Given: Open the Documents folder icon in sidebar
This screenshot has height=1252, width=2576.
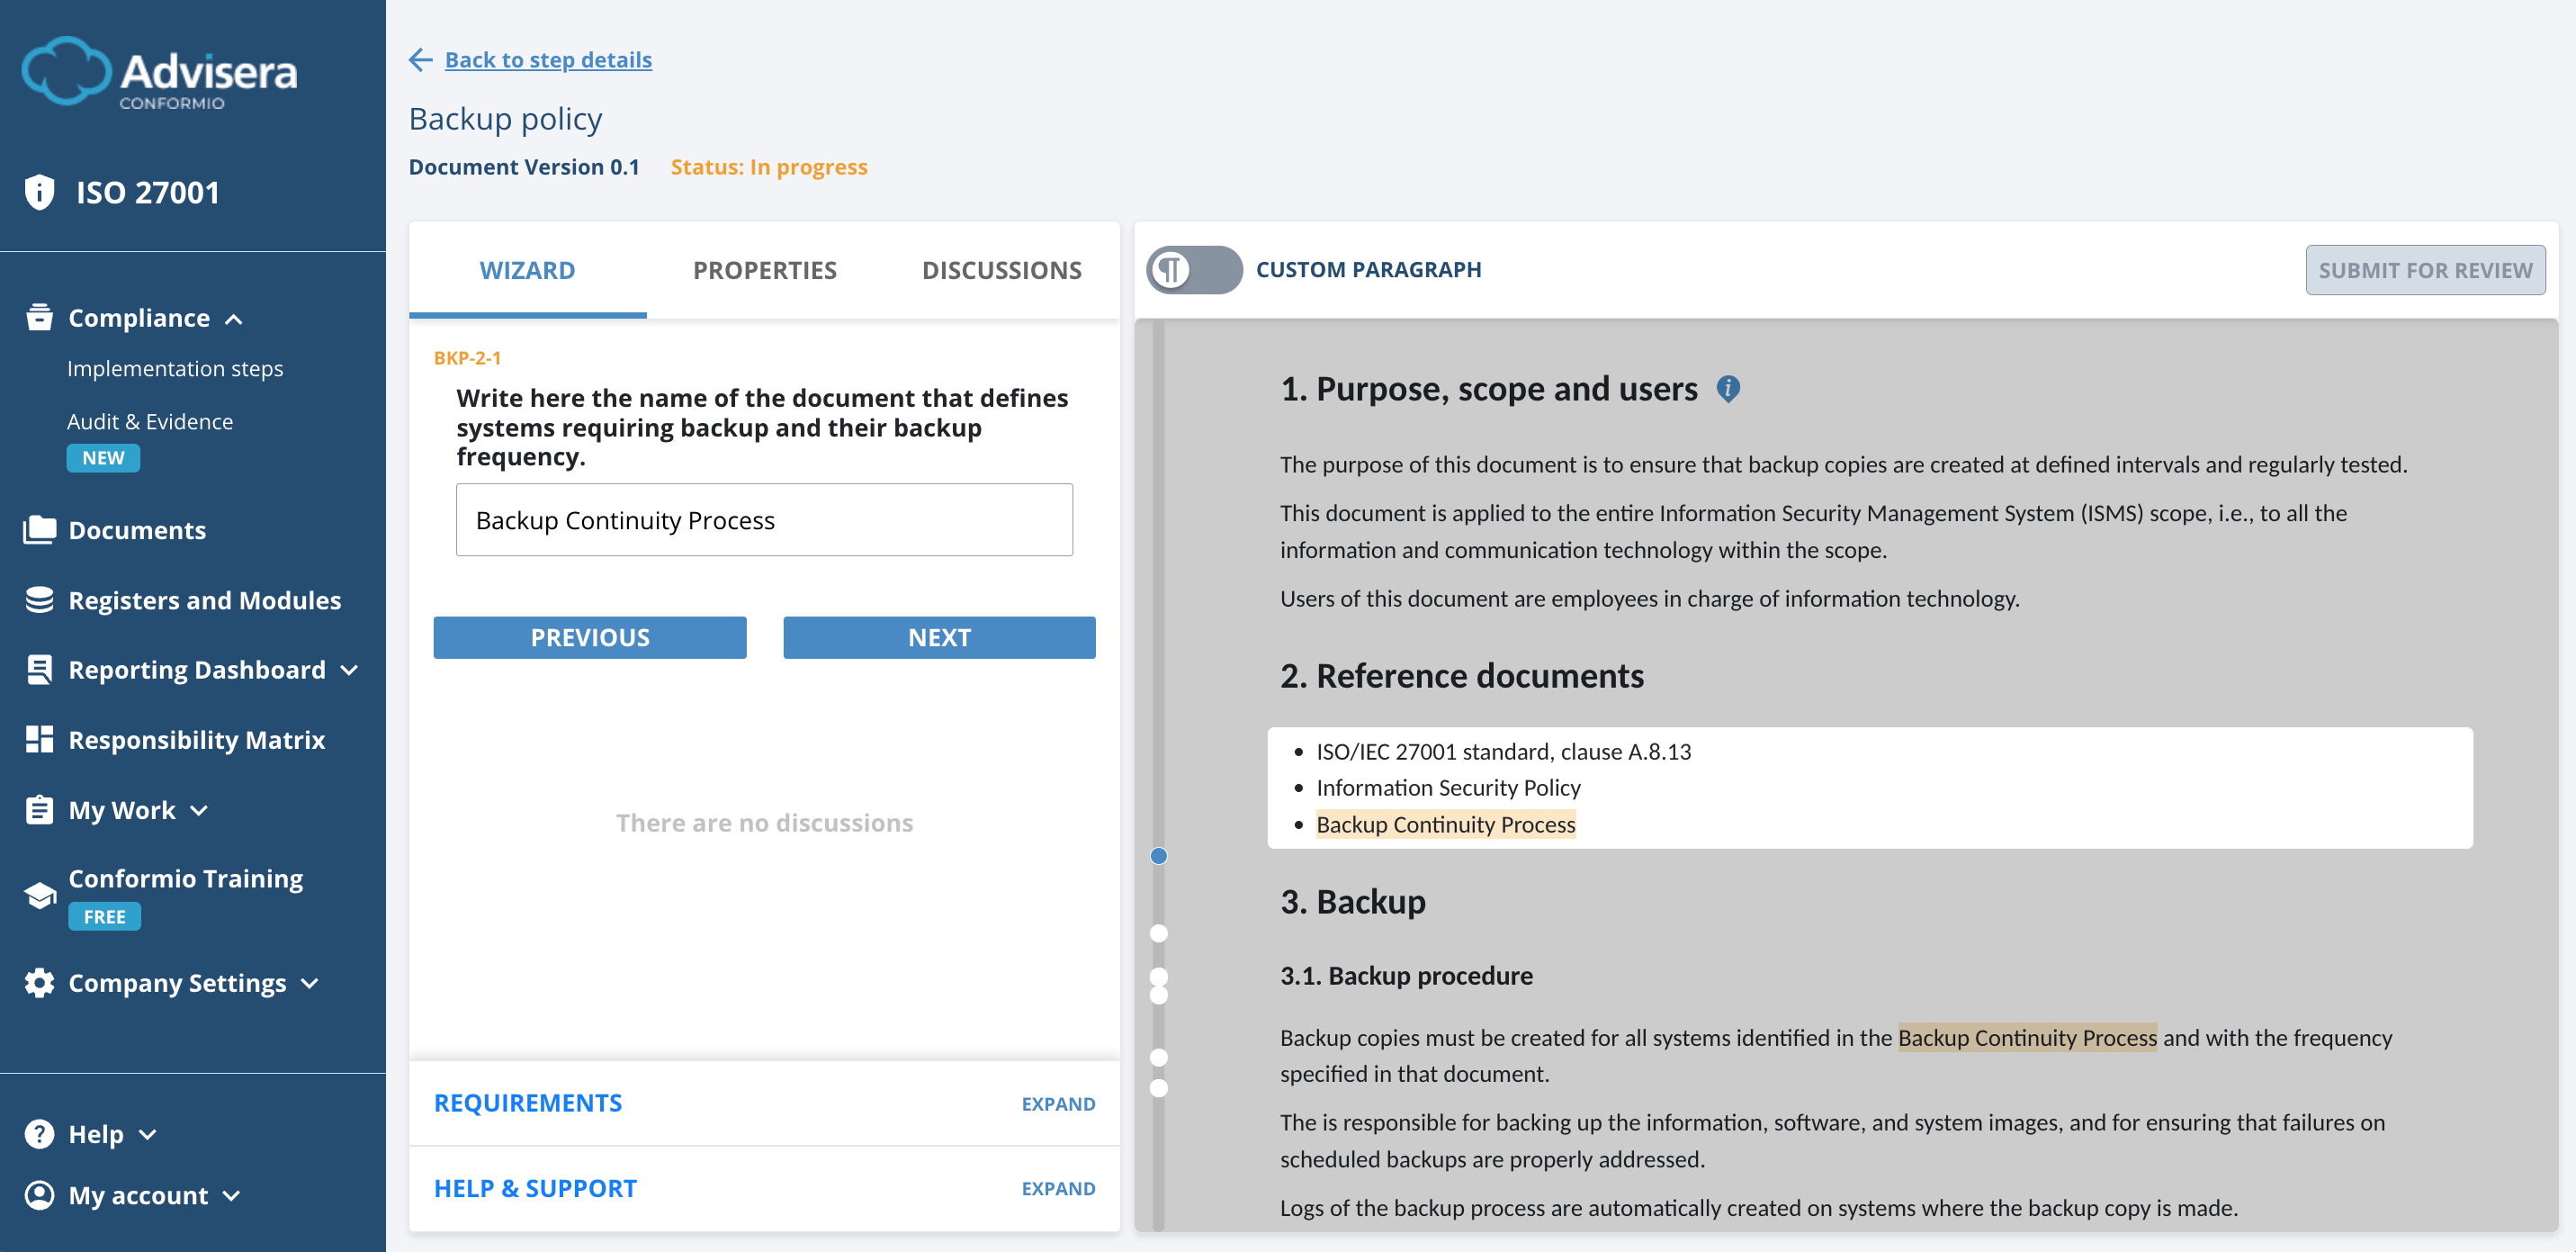Looking at the screenshot, I should 38,529.
